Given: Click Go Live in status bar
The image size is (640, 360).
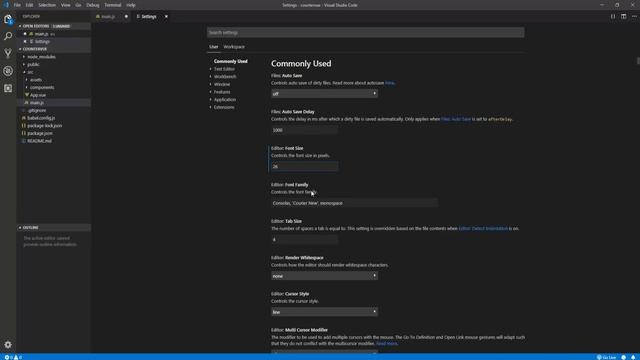Looking at the screenshot, I should coord(607,357).
